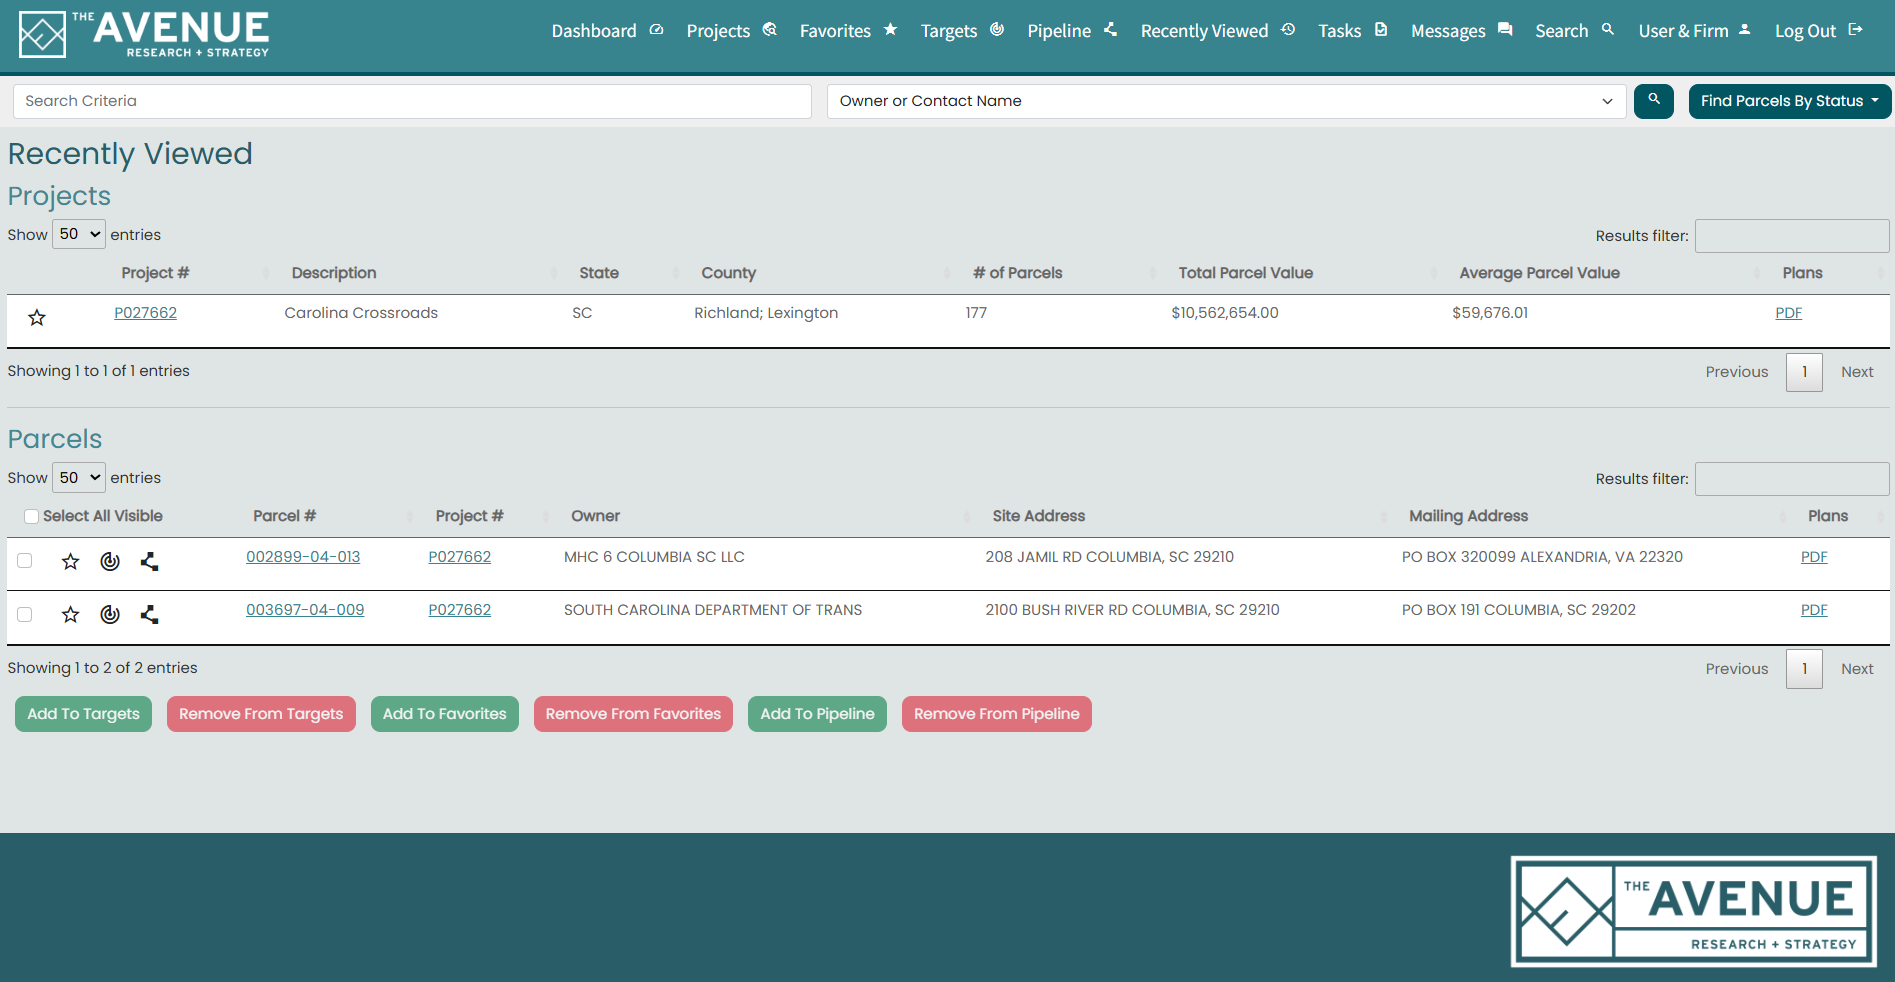The image size is (1895, 982).
Task: Click Parcels Results filter field
Action: tap(1792, 479)
